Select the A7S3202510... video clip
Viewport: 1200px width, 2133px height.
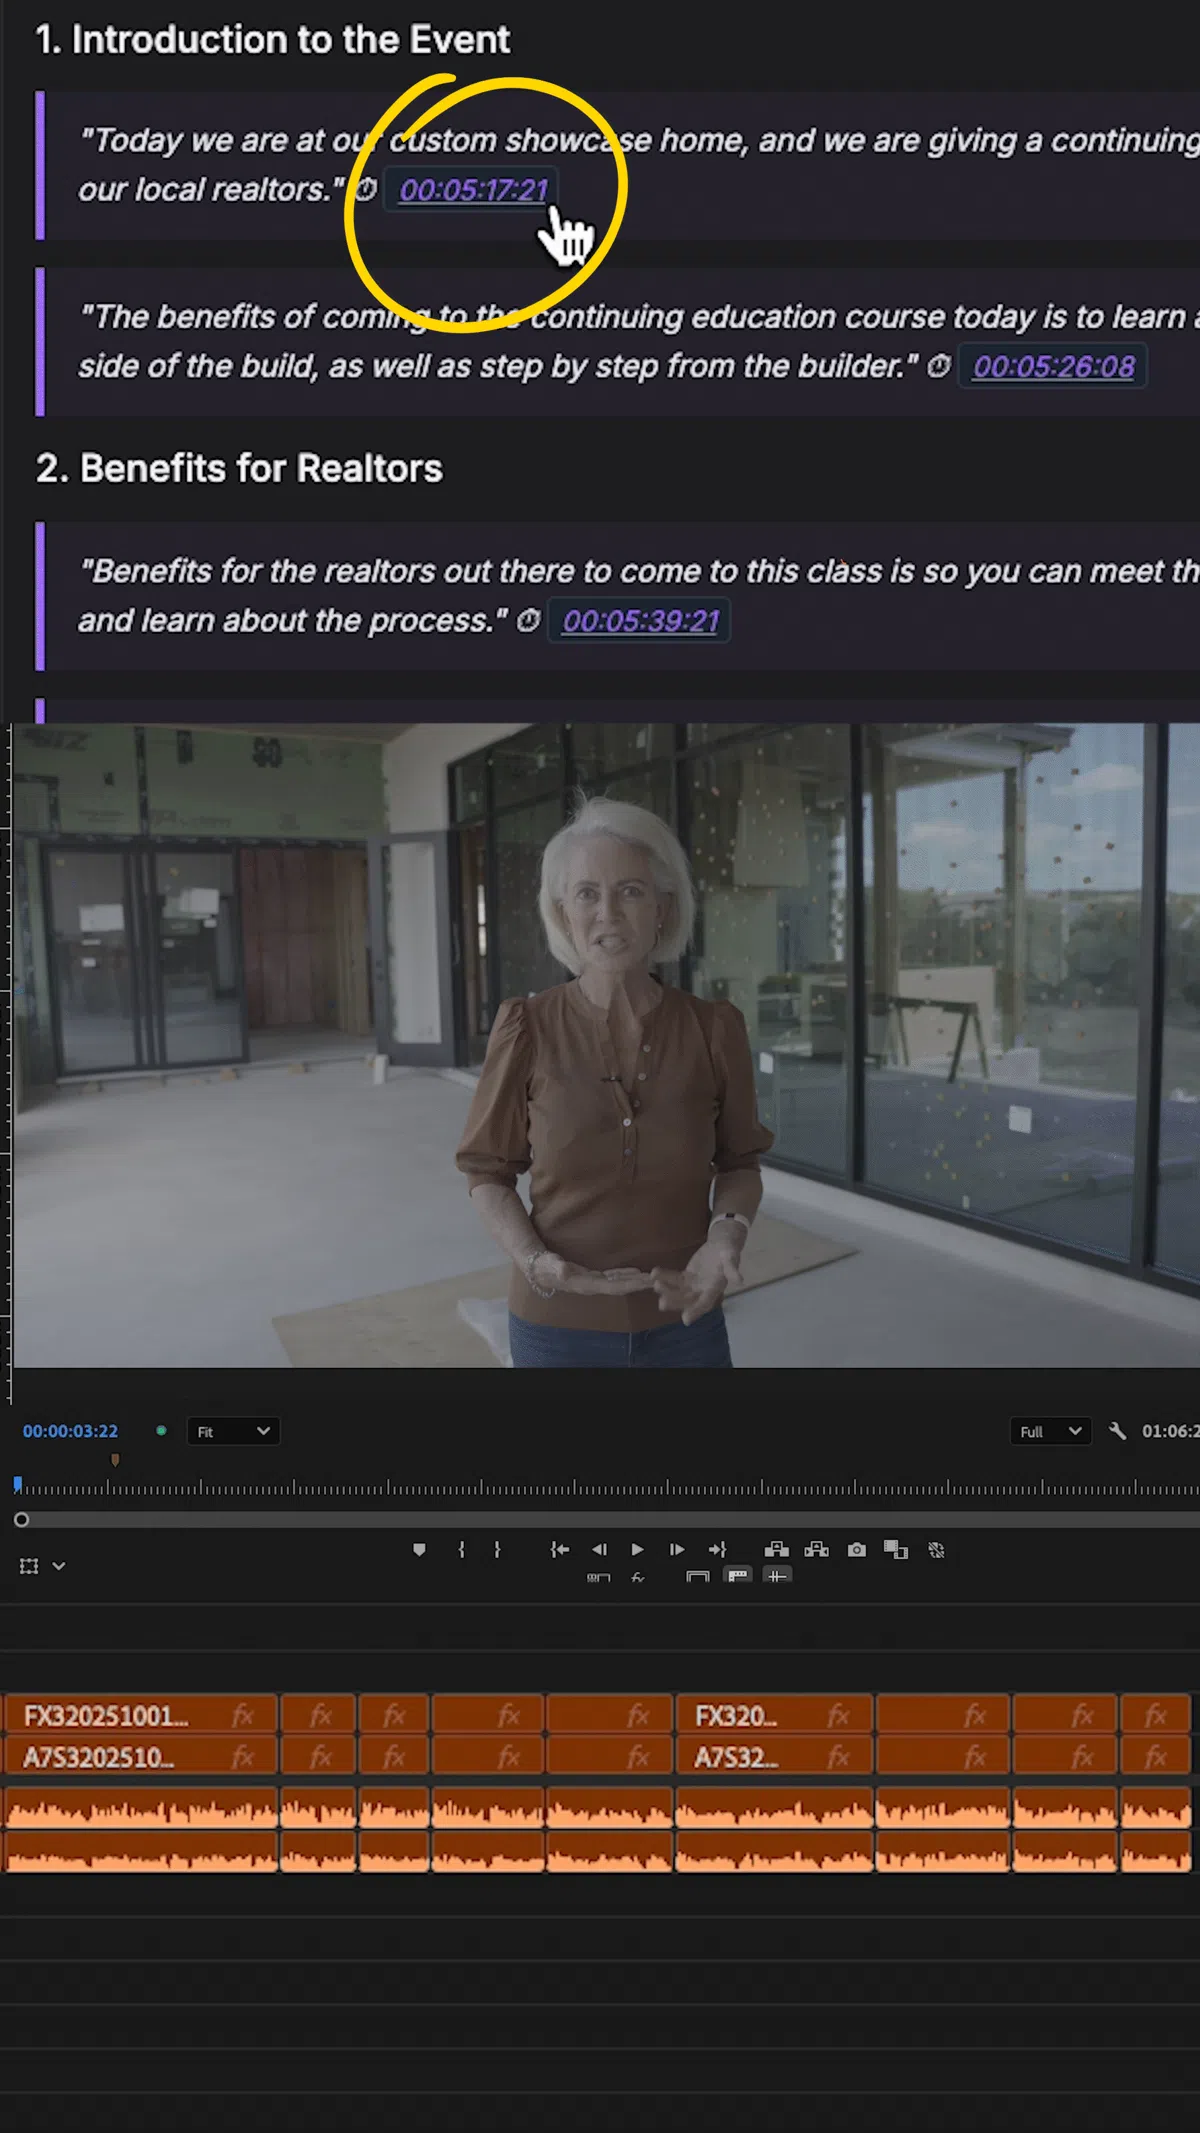pos(141,1757)
